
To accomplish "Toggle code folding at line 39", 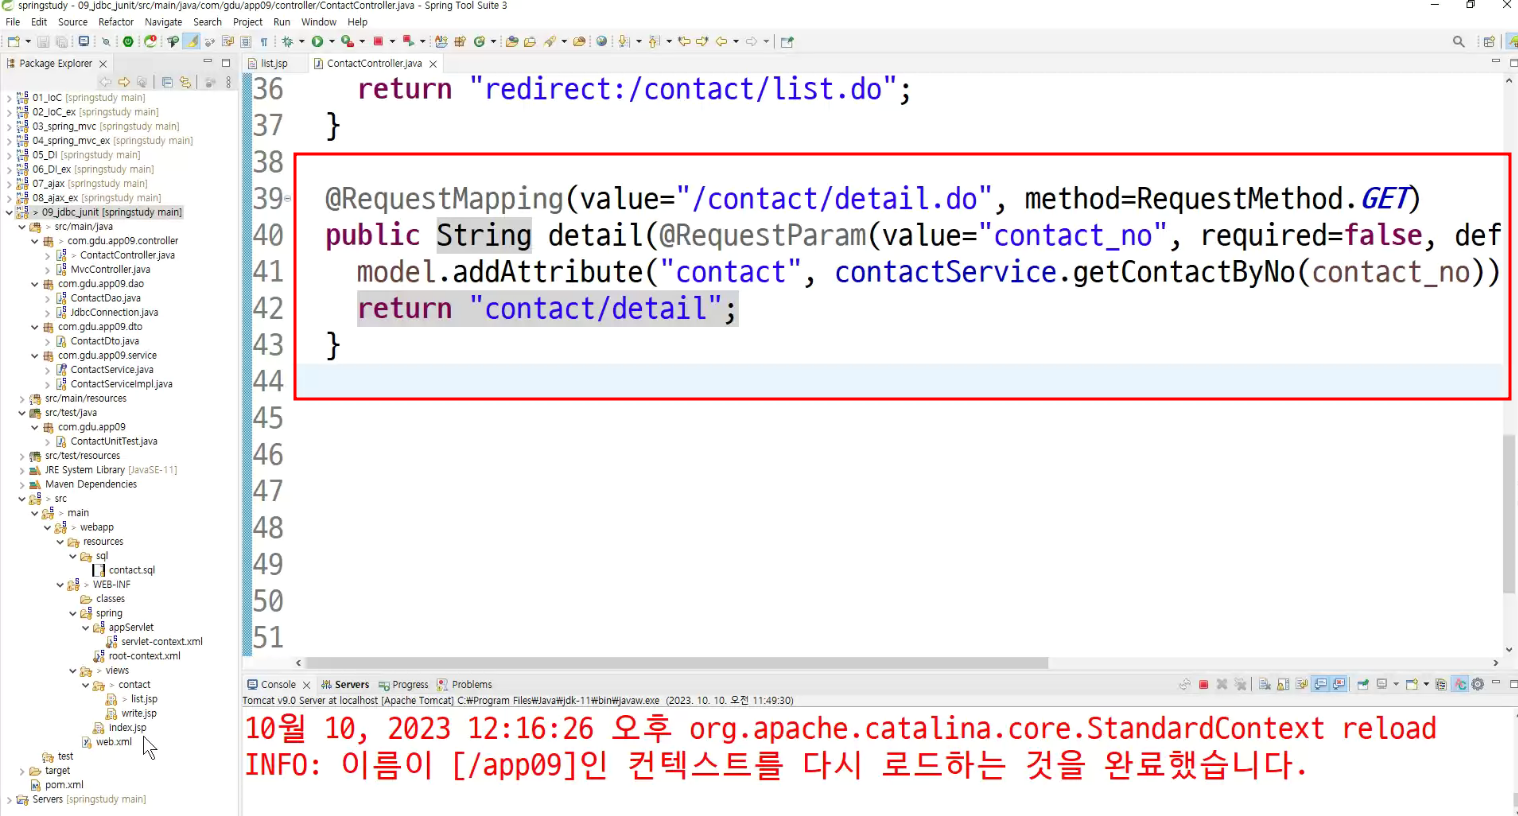I will click(x=288, y=199).
